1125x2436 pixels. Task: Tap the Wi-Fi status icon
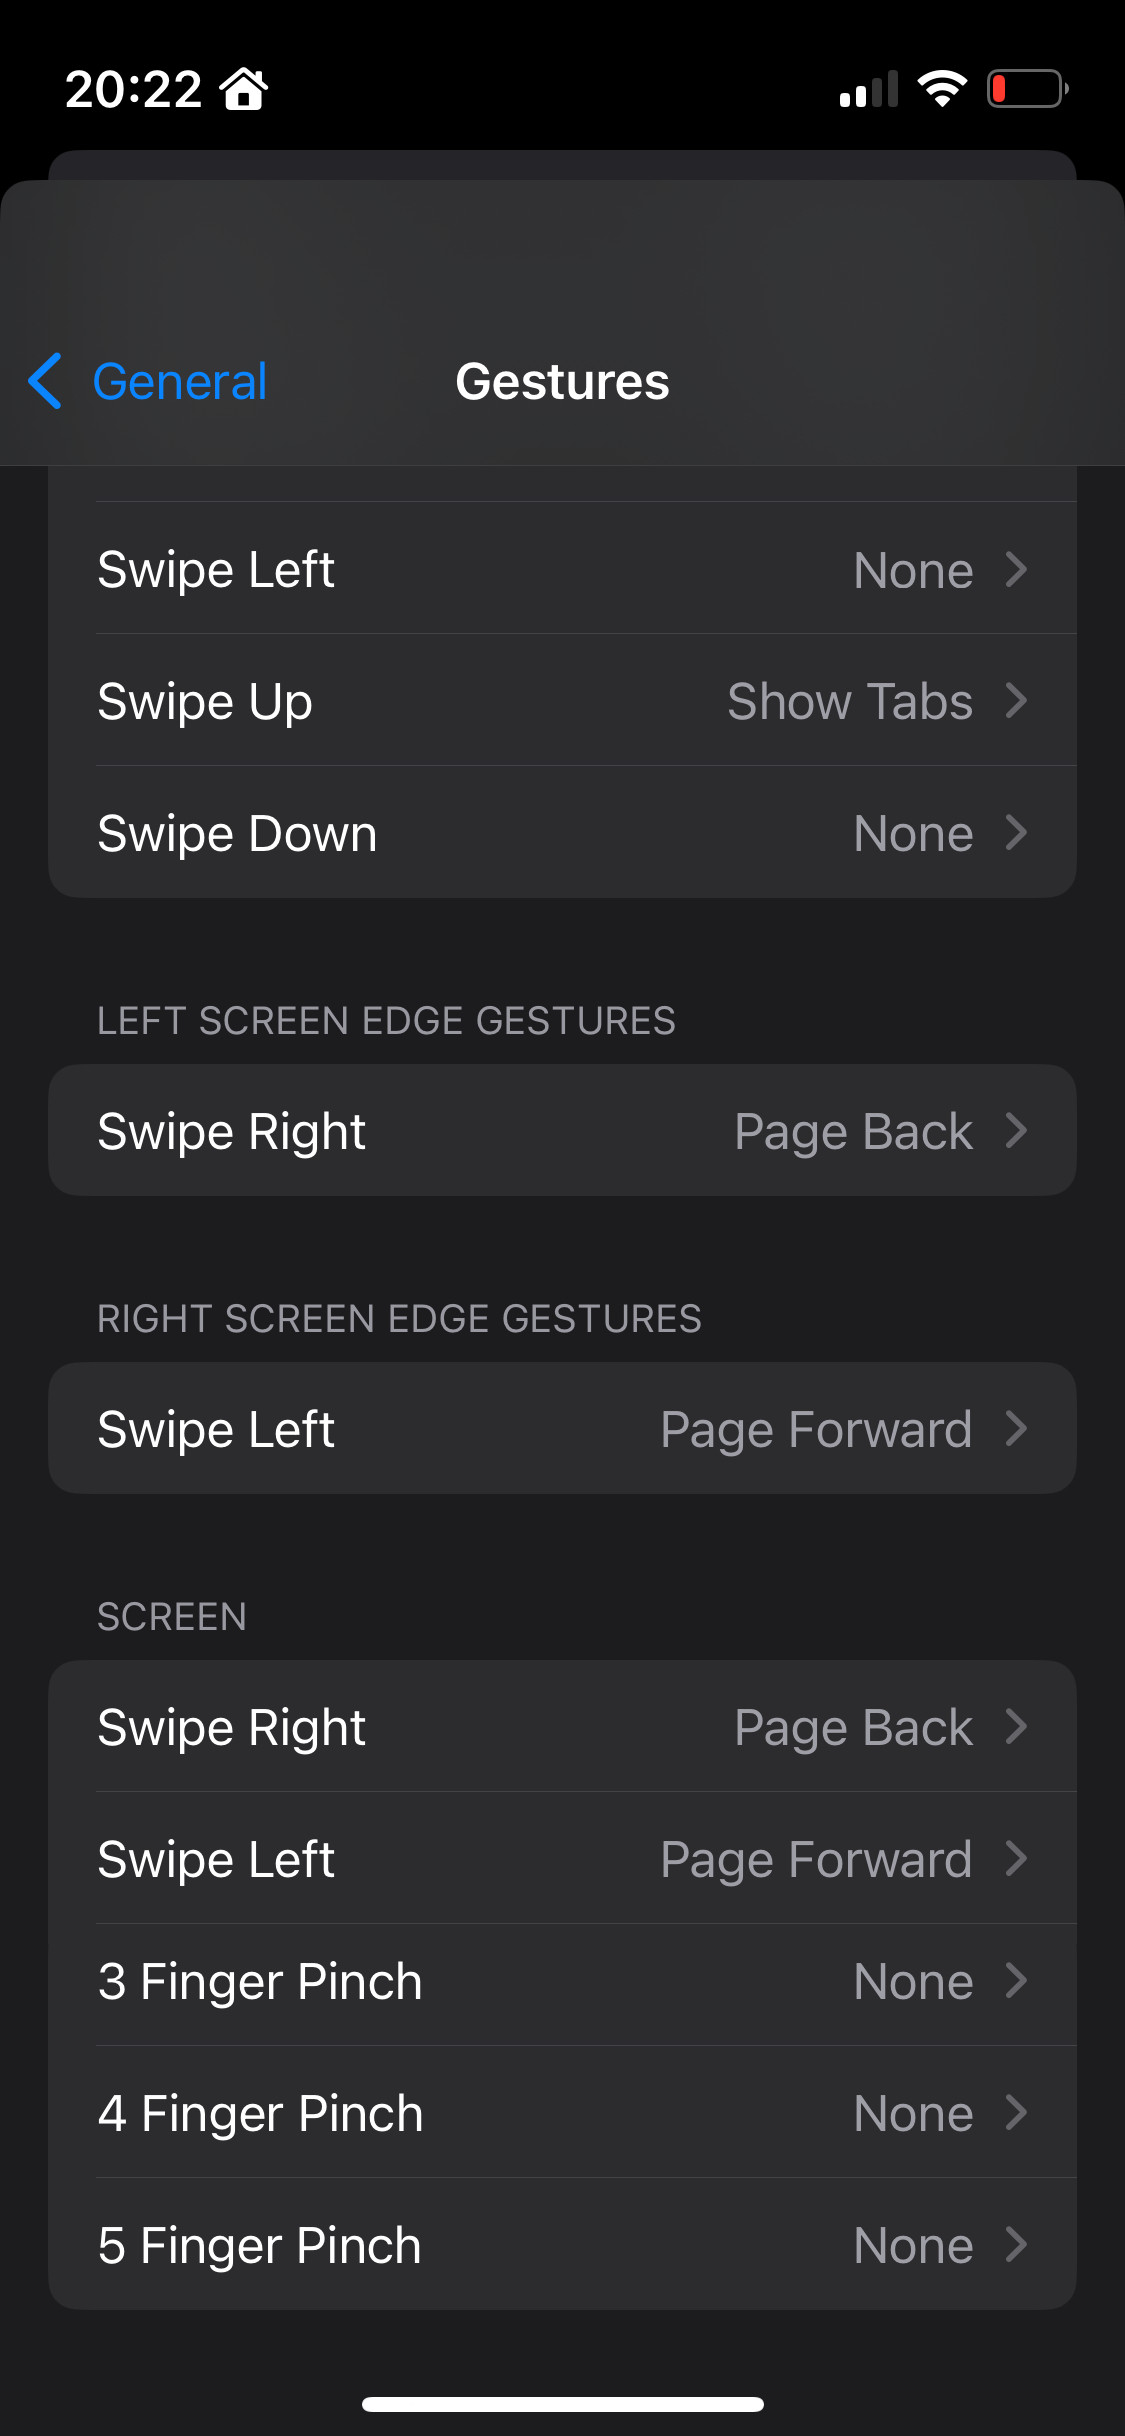tap(942, 89)
